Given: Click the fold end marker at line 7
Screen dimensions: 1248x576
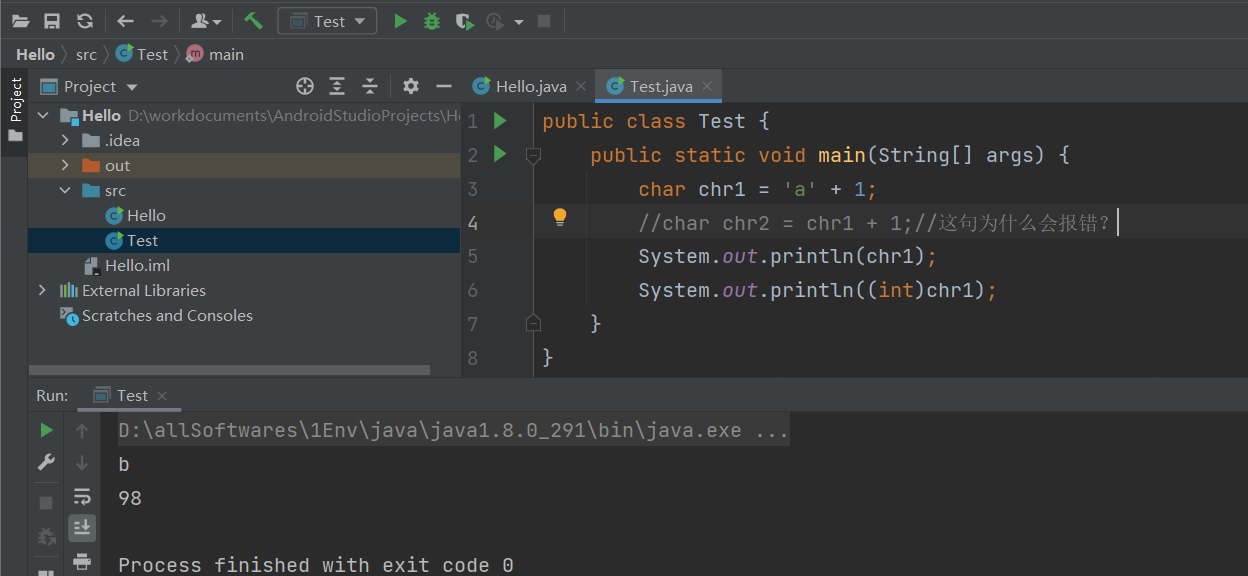Looking at the screenshot, I should tap(533, 322).
